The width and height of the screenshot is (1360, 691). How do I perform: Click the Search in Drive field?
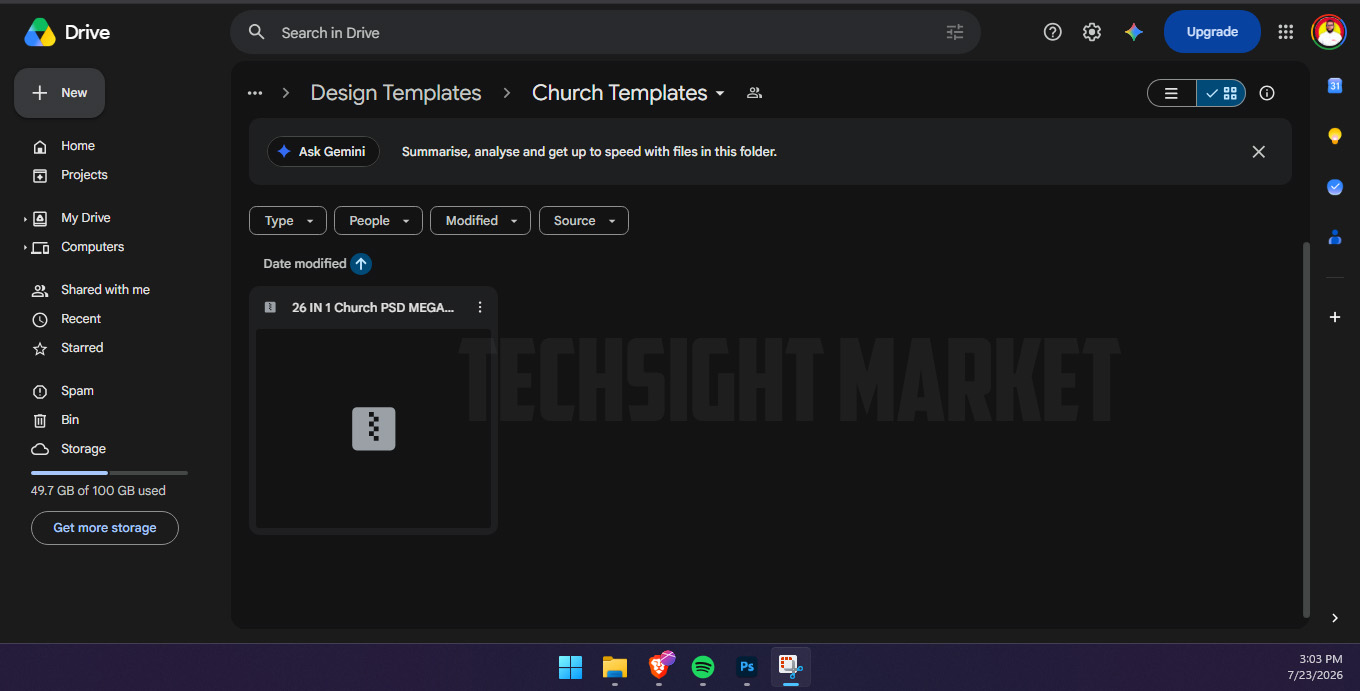pyautogui.click(x=605, y=32)
